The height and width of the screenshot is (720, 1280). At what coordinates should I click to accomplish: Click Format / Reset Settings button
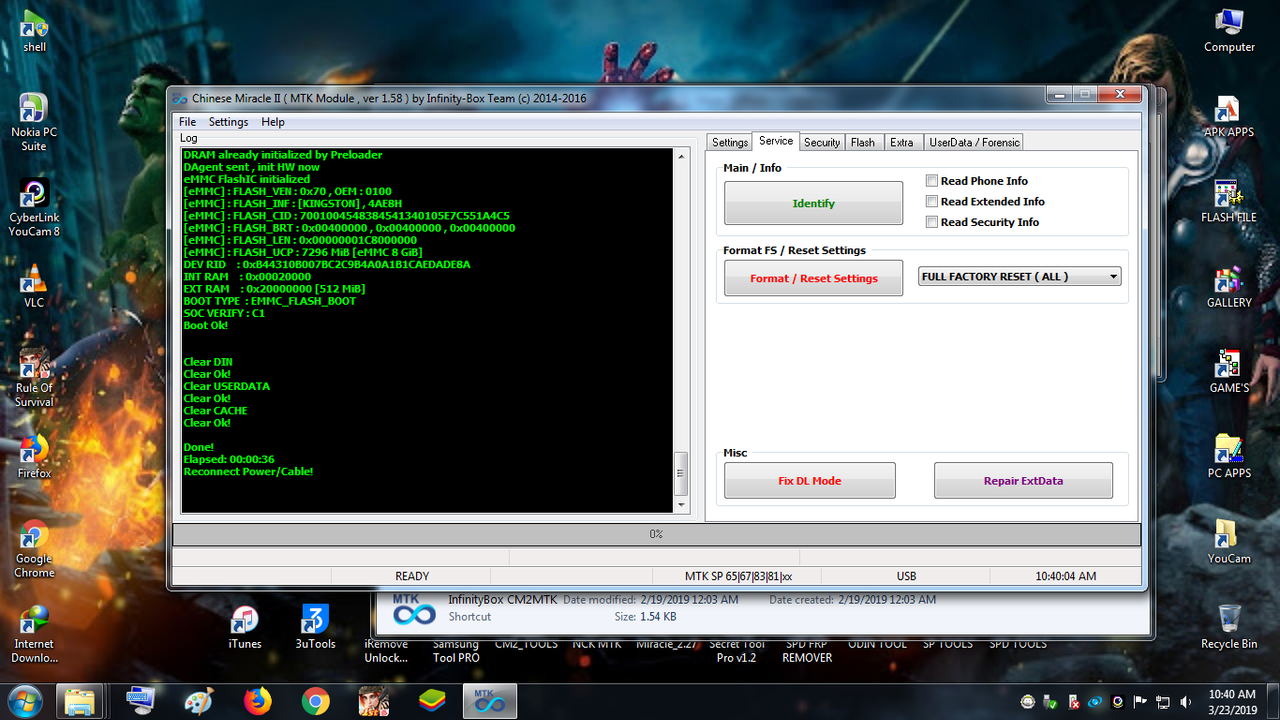click(x=813, y=278)
